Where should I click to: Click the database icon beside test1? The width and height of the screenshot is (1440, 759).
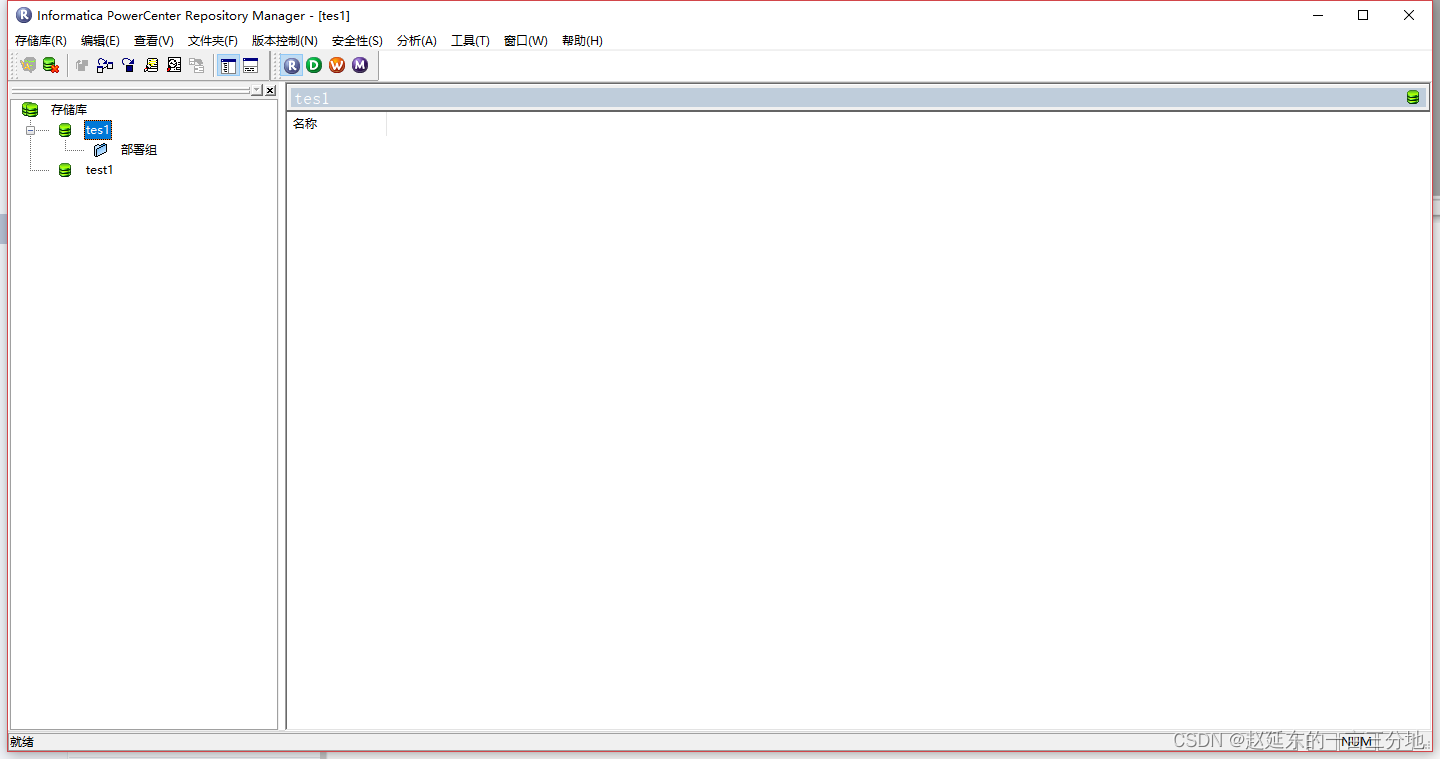[x=65, y=170]
